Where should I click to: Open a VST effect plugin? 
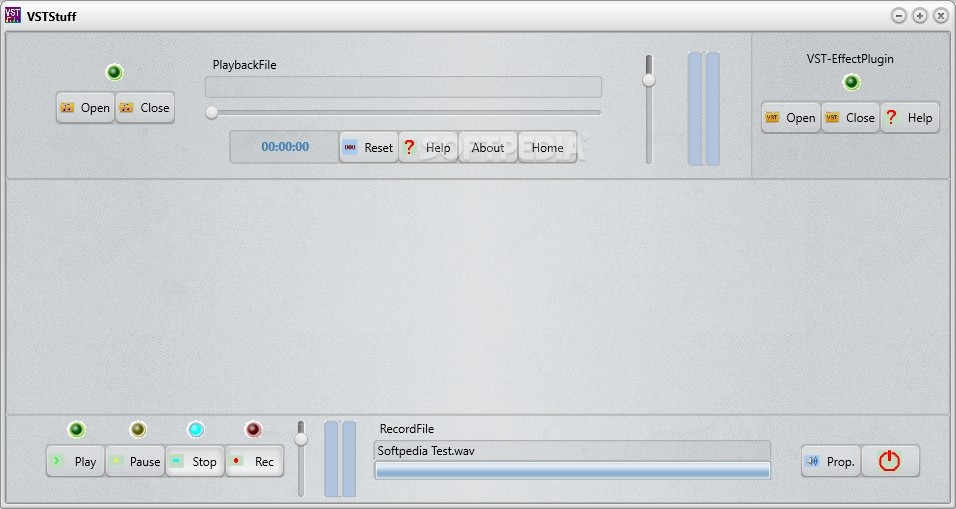click(791, 118)
